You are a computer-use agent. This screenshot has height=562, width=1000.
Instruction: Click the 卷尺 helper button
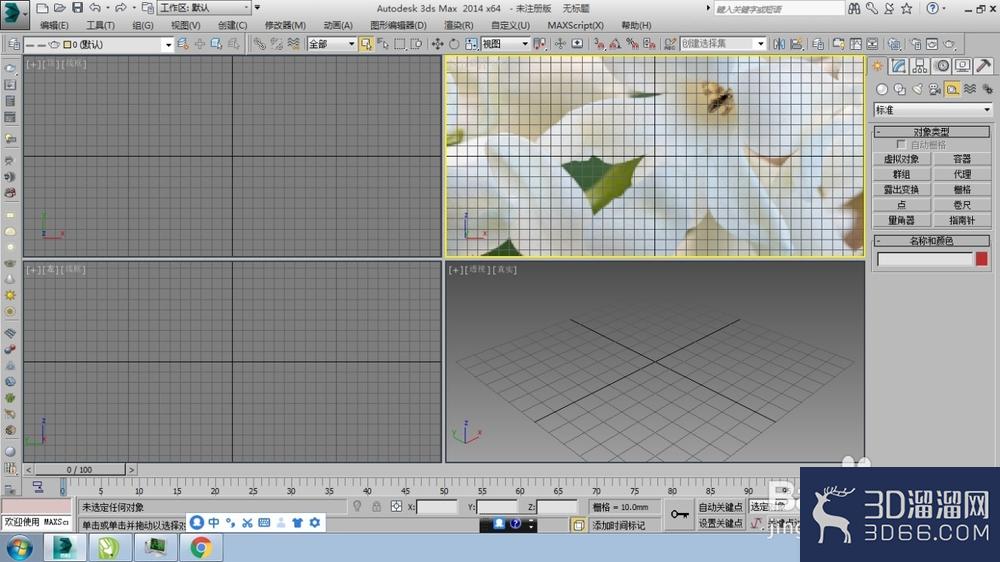pyautogui.click(x=962, y=205)
